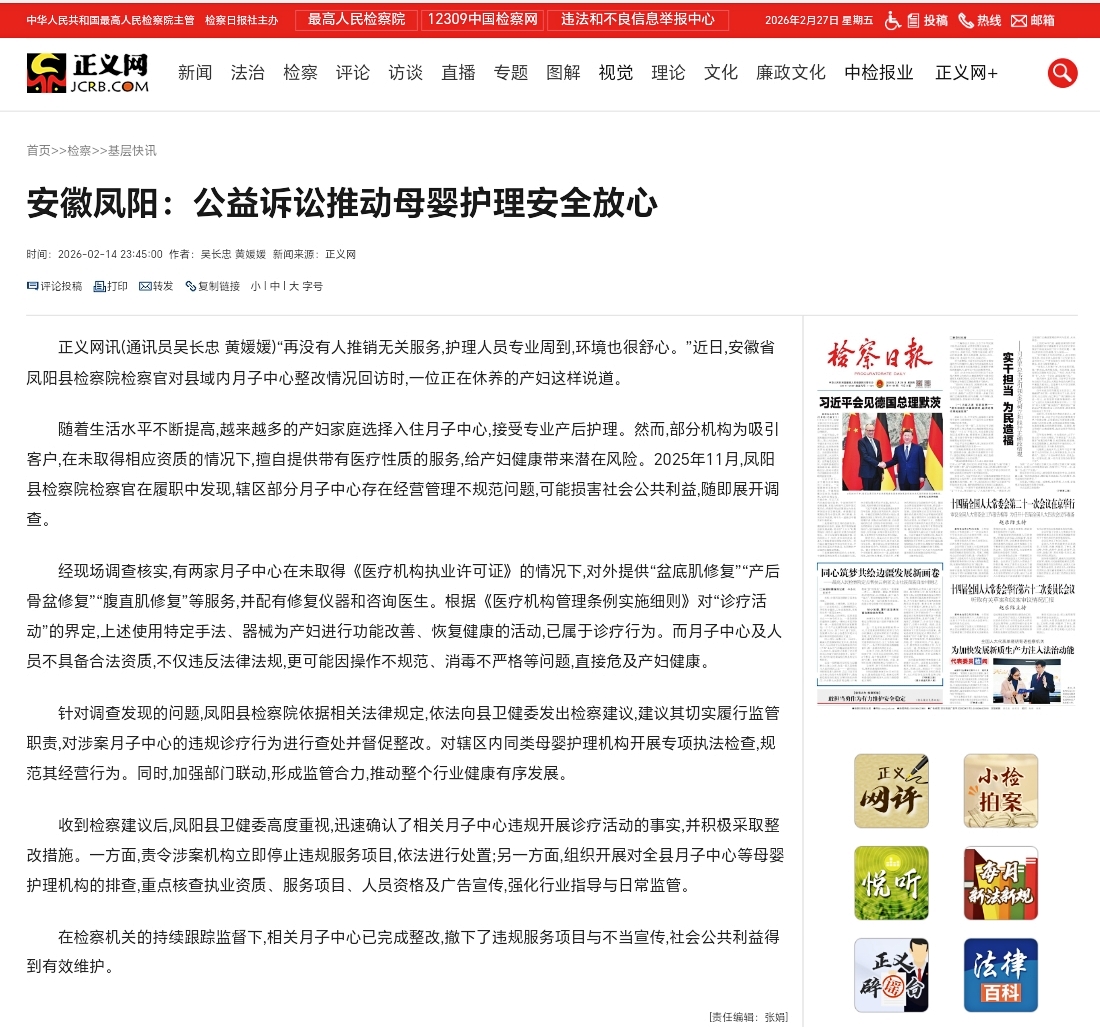Click the 责任编辑: 张娟 credit text
Screen dimensions: 1100x1027
(x=749, y=1016)
